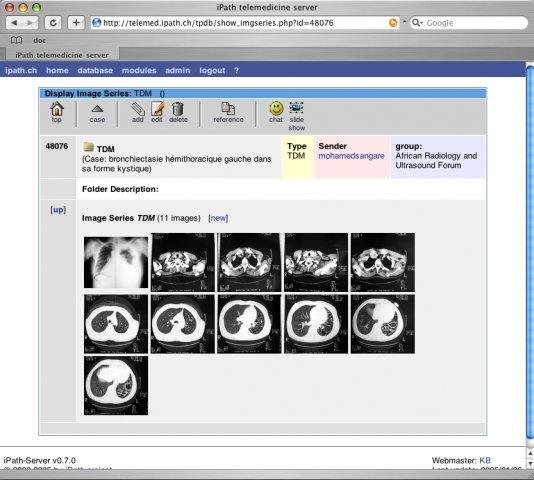Click the edit pencil icon
534x480 pixels.
(x=157, y=109)
